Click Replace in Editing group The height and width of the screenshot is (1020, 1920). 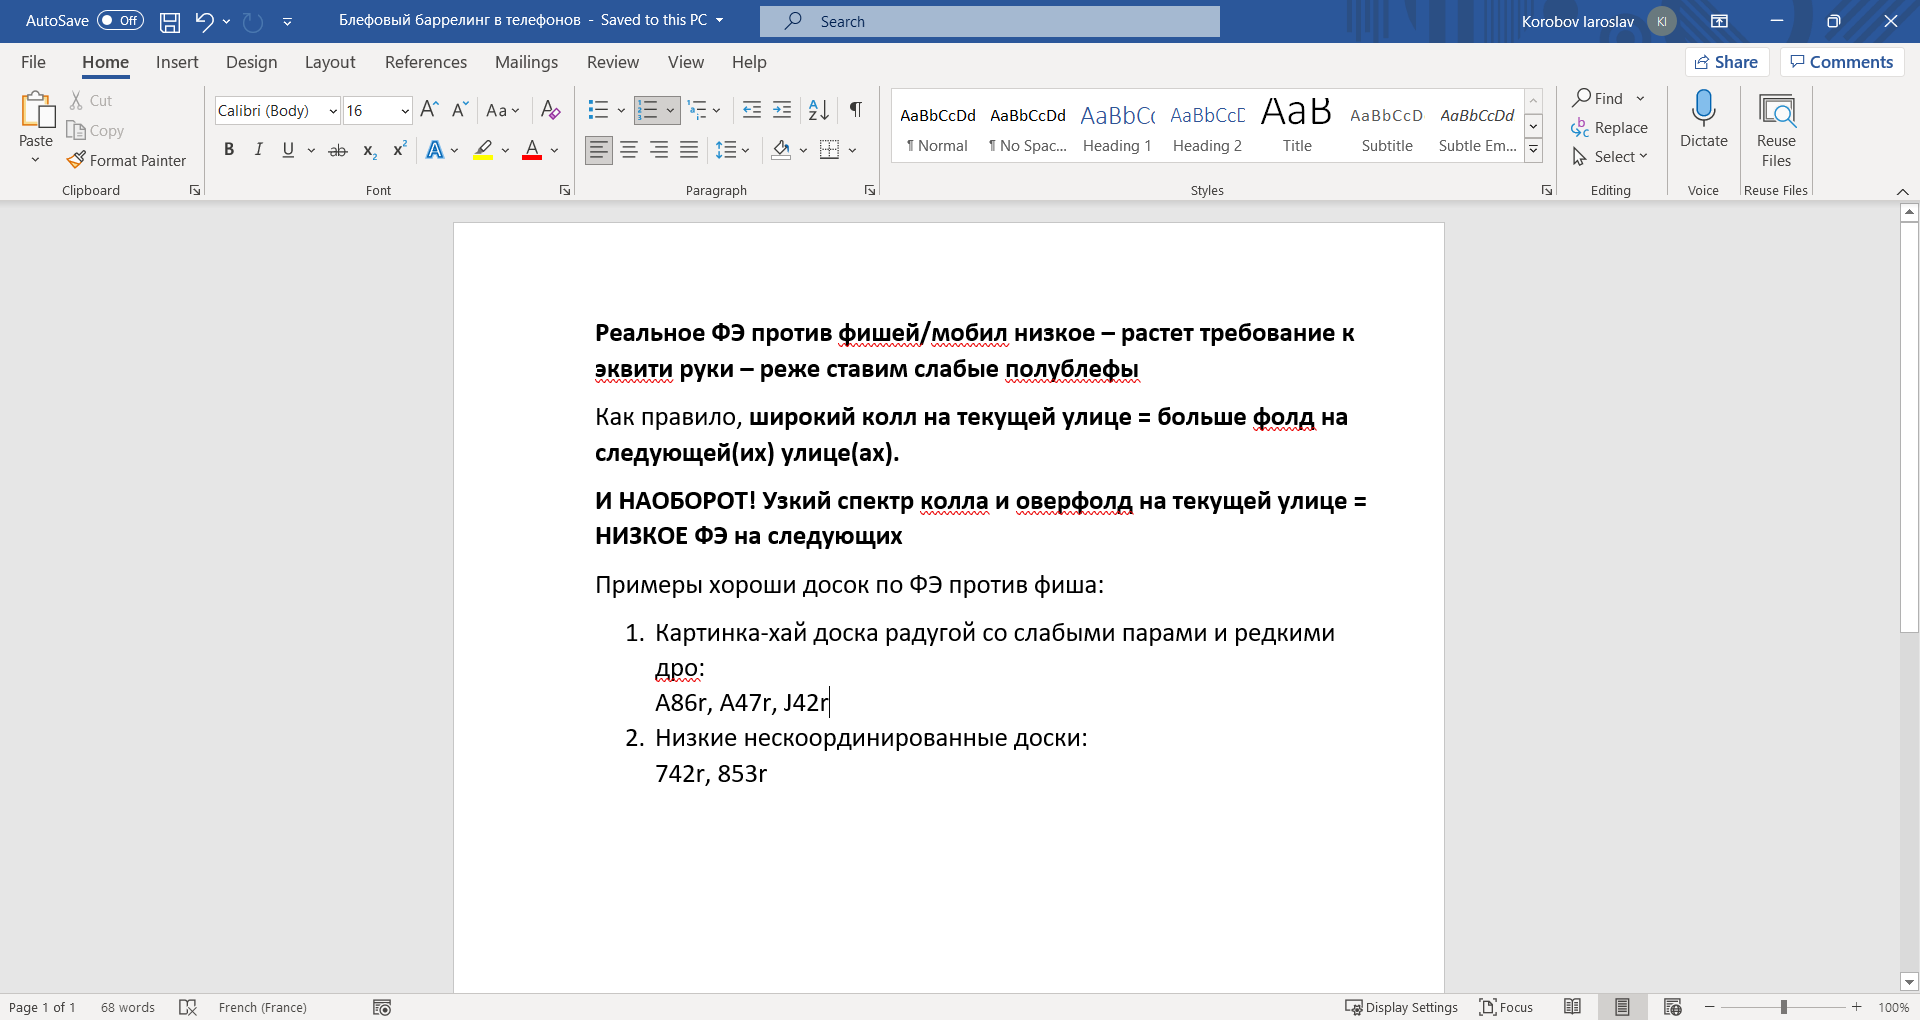1610,128
